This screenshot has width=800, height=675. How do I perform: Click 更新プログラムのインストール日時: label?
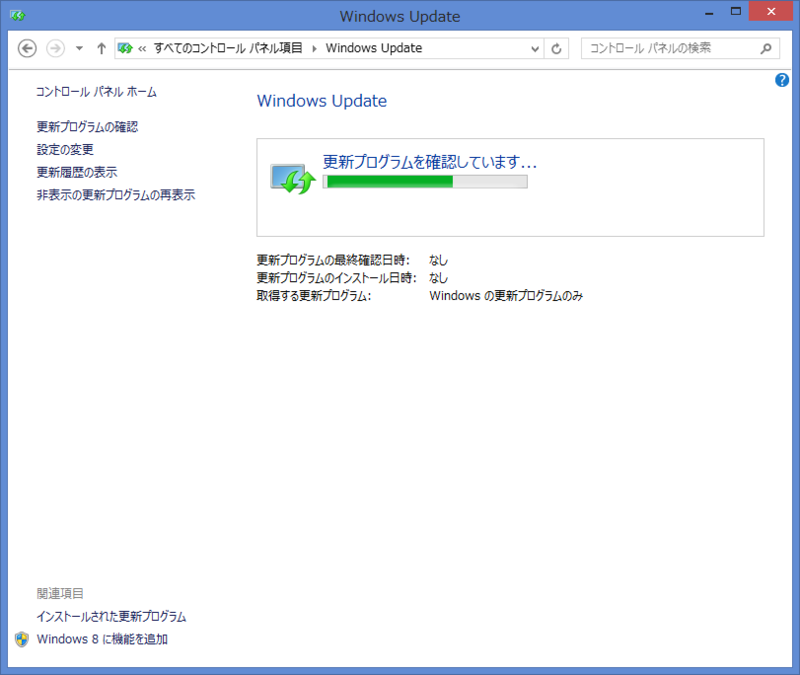point(336,278)
